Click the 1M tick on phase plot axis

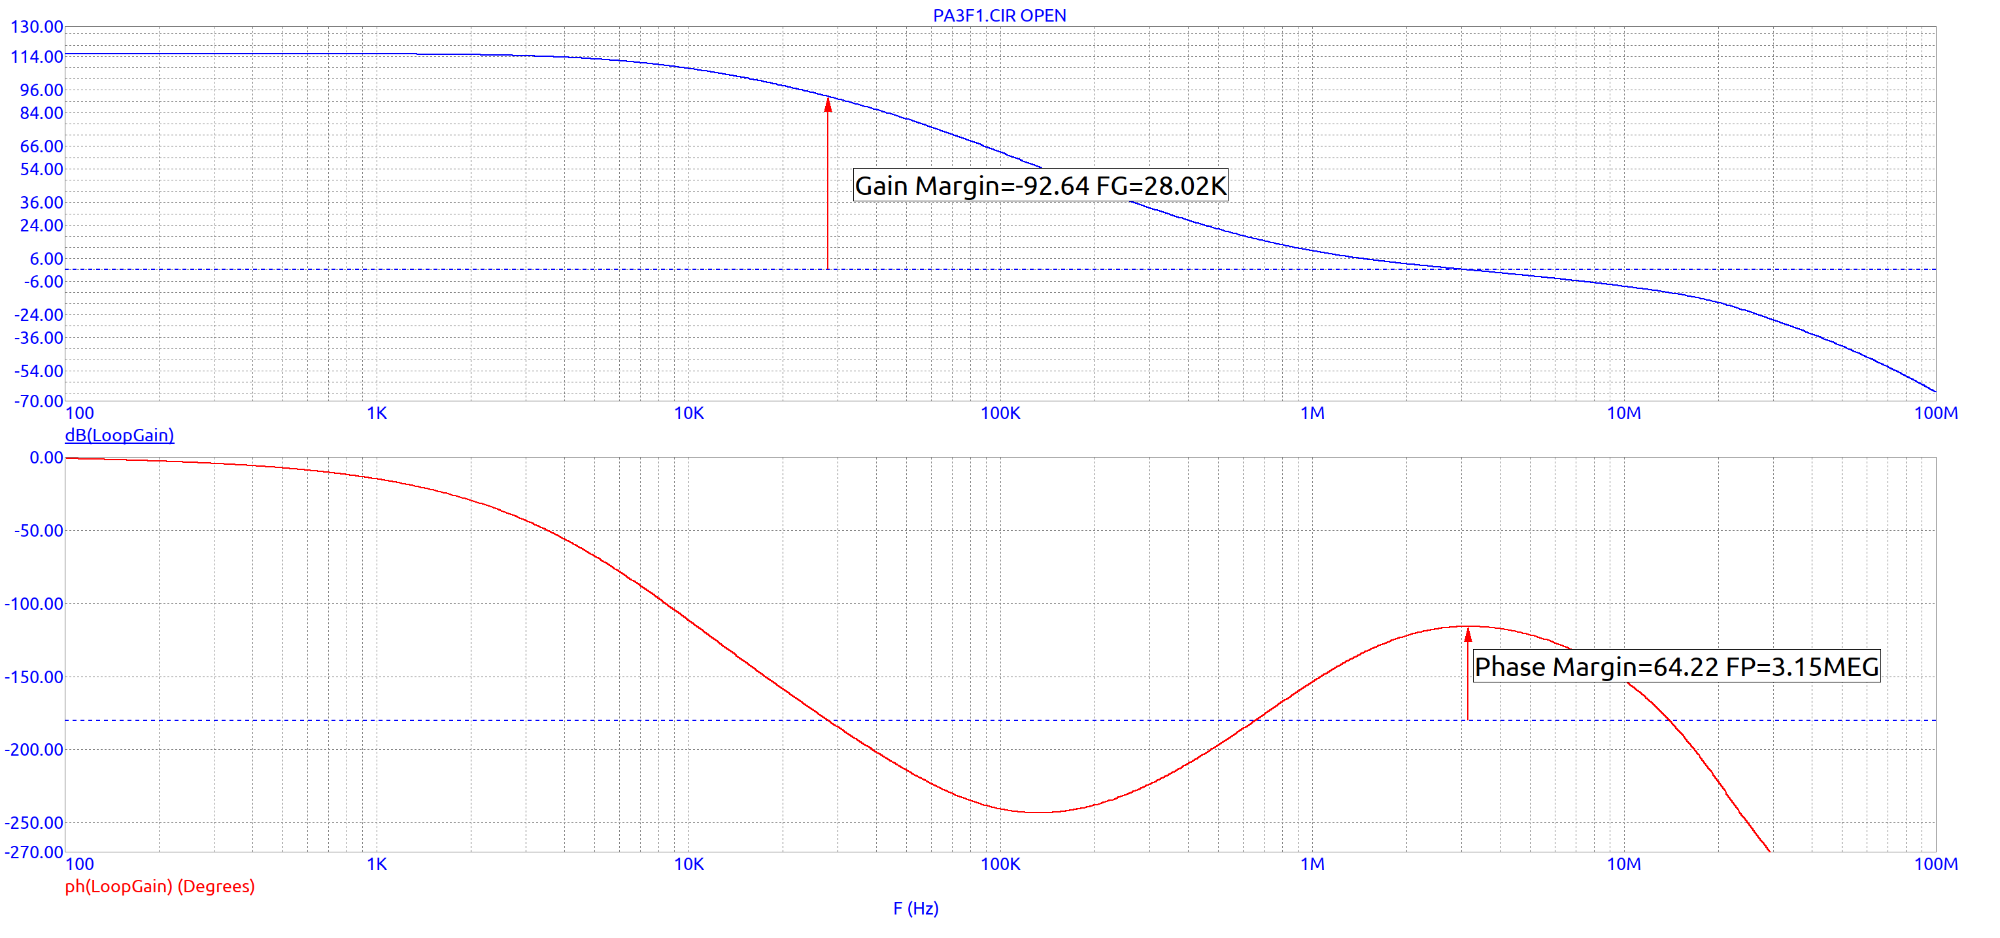click(x=1312, y=864)
